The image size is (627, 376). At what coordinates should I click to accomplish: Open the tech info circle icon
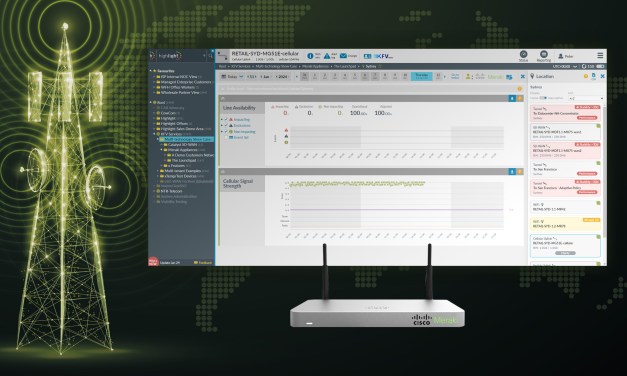click(310, 56)
